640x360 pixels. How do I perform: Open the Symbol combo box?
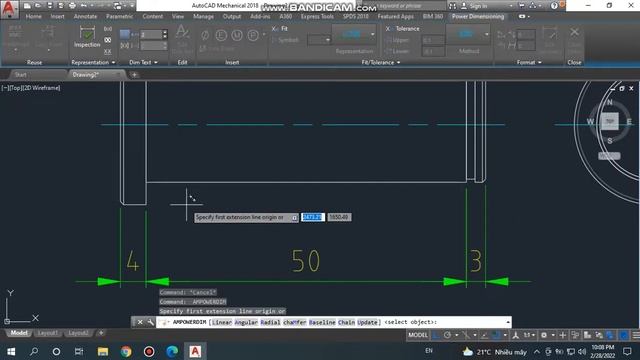(x=319, y=40)
